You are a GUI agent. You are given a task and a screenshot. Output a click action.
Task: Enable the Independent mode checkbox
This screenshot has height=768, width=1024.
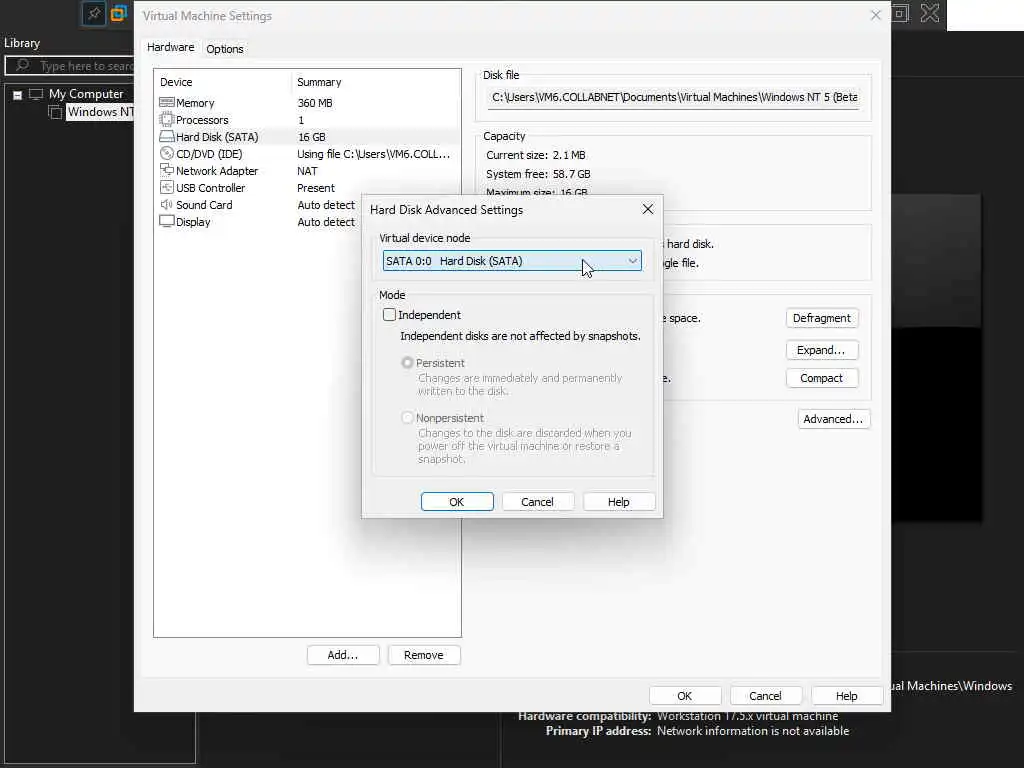pos(389,315)
